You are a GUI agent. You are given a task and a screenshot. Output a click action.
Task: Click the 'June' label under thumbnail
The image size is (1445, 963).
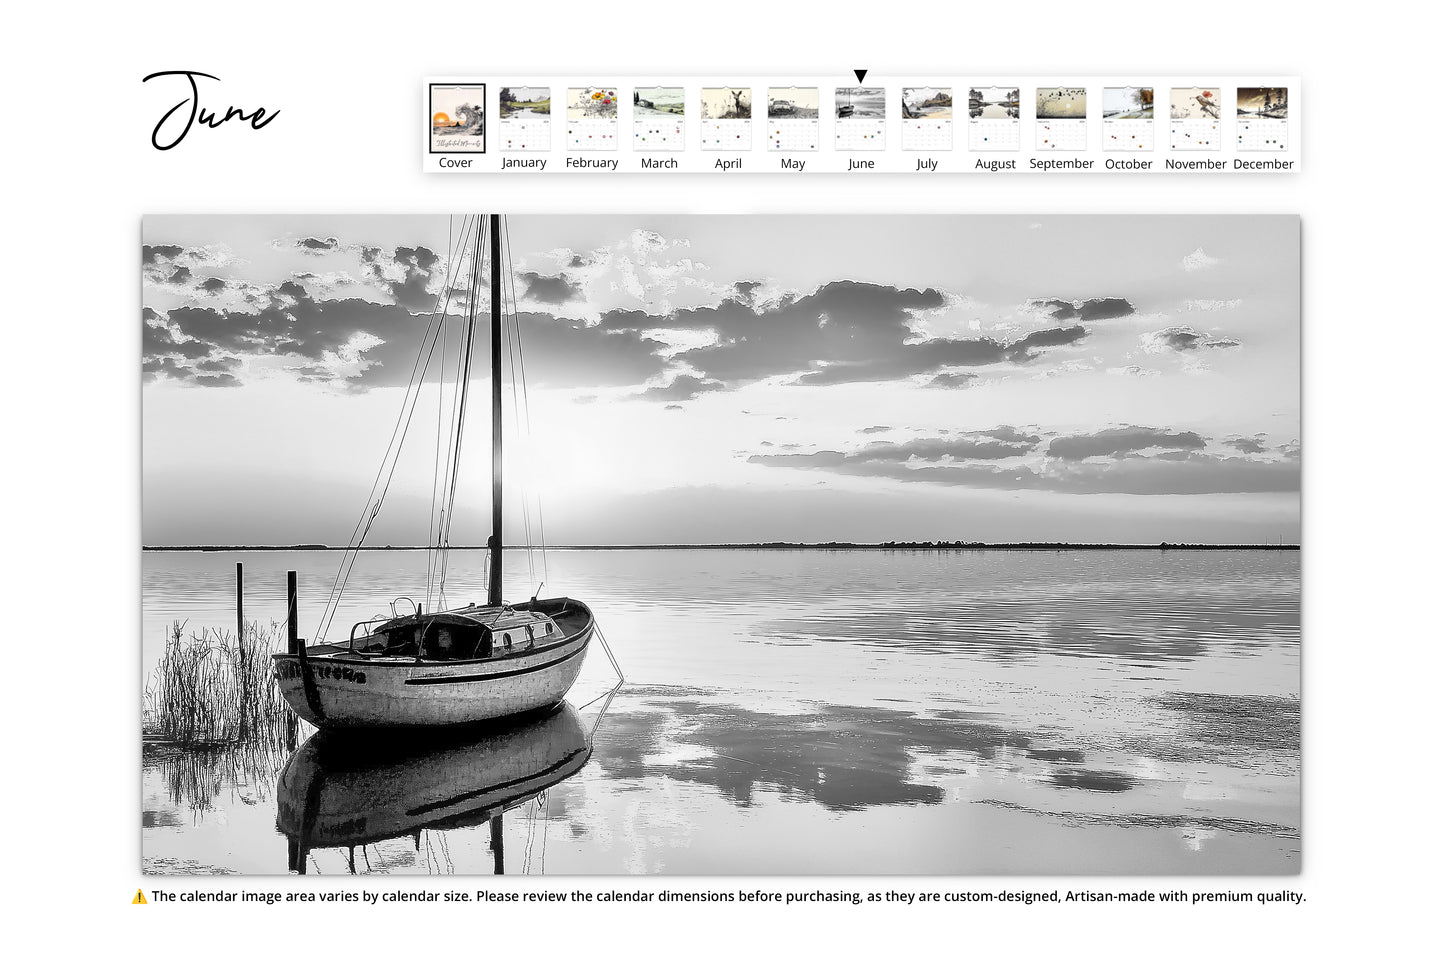(x=861, y=164)
